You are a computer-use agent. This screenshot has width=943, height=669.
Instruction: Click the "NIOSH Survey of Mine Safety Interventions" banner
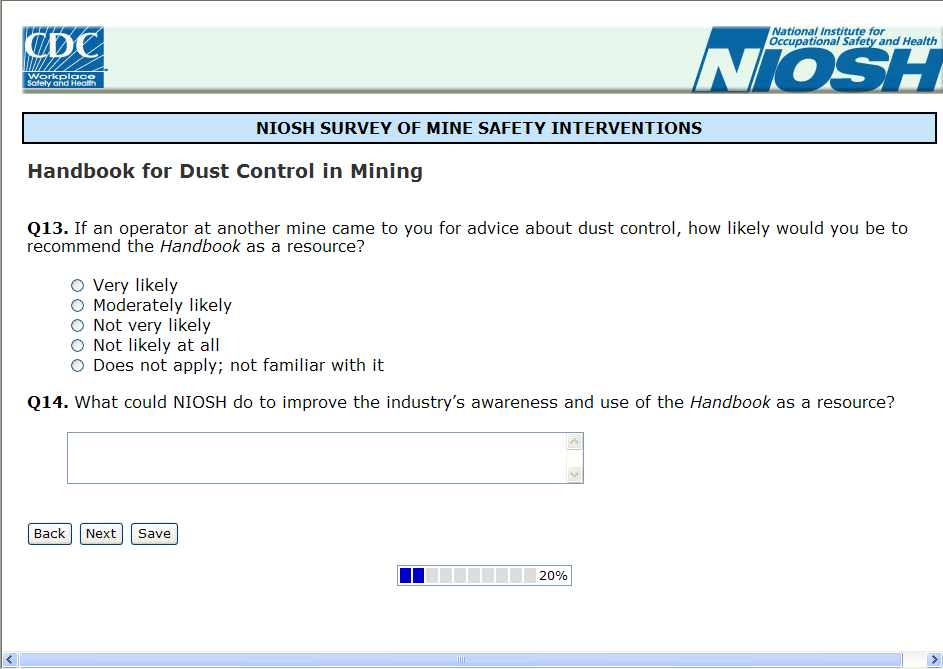pos(479,128)
